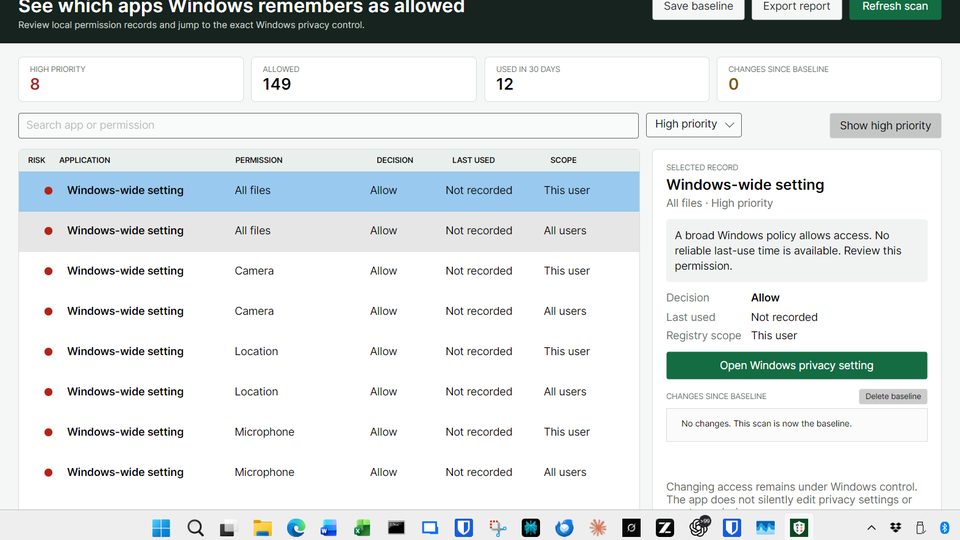Viewport: 960px width, 540px height.
Task: Open the Bitwarden icon beside ChatGPT
Action: coord(732,527)
